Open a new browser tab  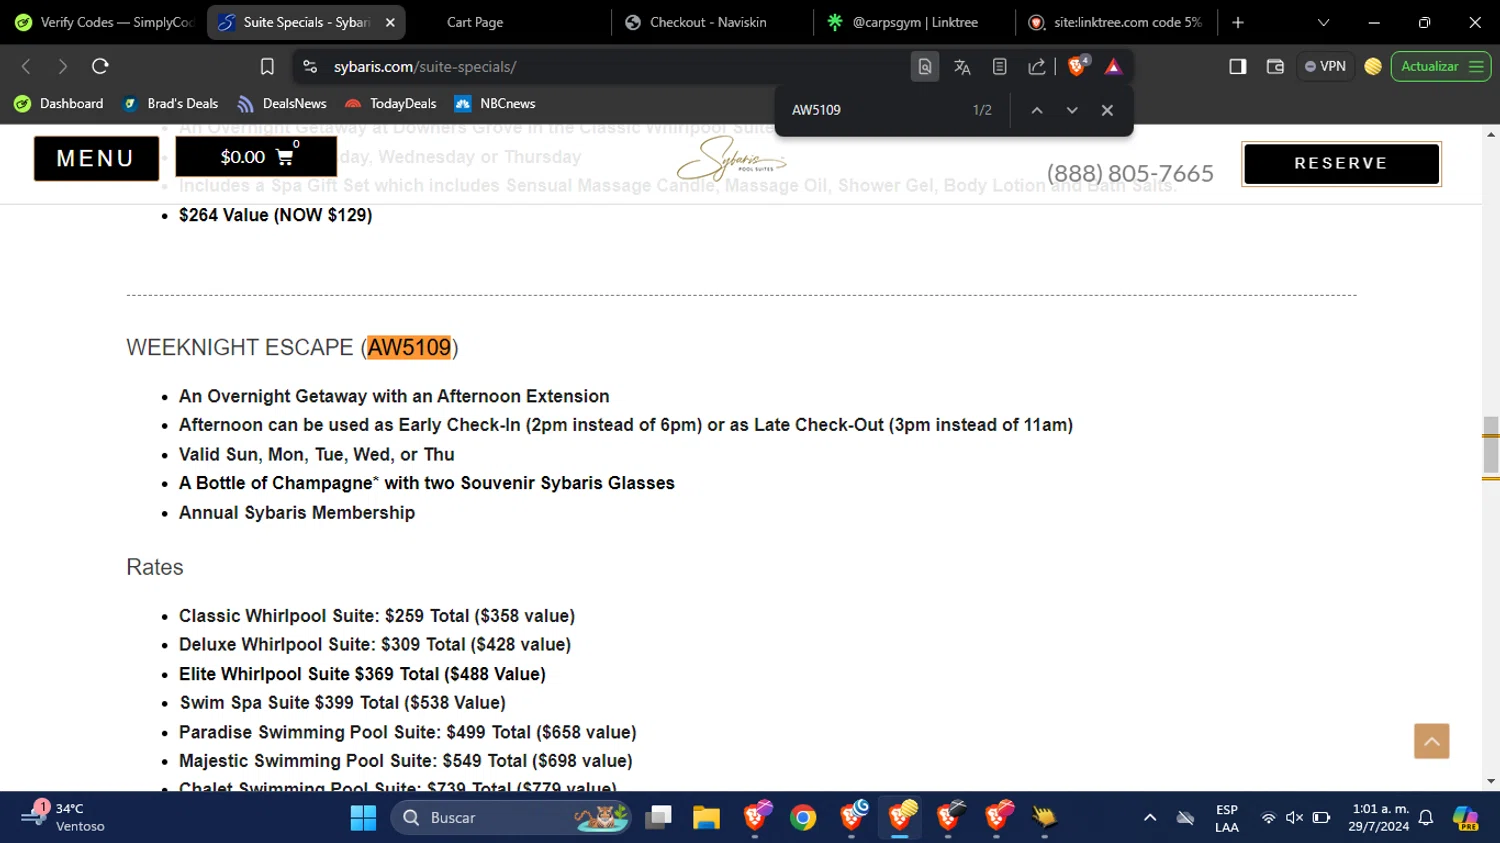(x=1238, y=22)
